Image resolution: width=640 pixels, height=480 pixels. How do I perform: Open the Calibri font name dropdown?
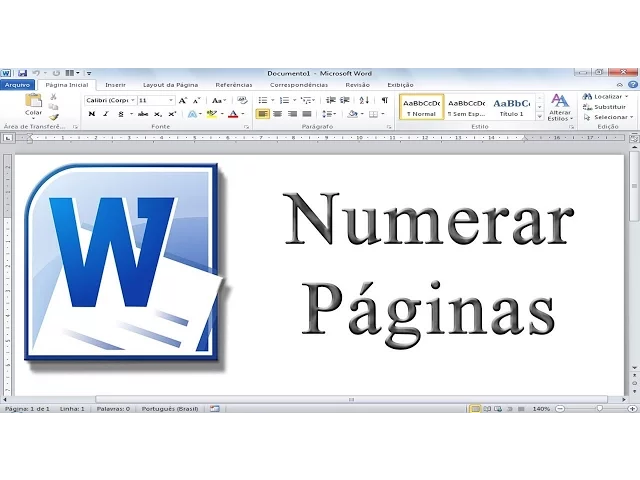coord(133,100)
